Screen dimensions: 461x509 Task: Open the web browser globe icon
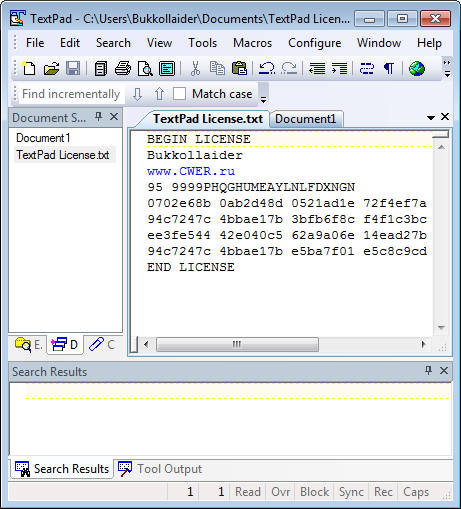[x=417, y=69]
